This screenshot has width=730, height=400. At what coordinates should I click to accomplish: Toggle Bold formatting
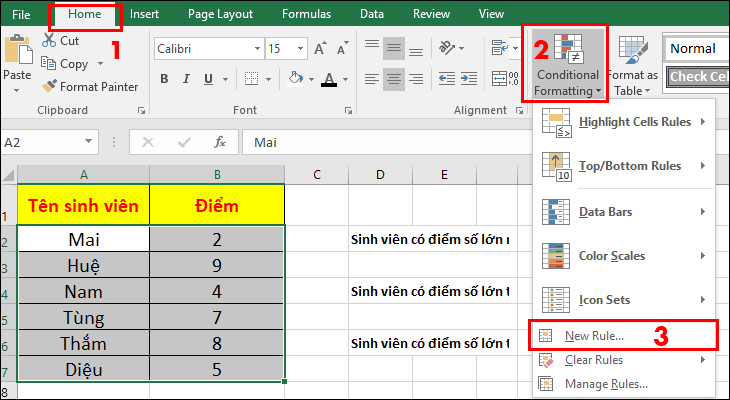point(164,78)
